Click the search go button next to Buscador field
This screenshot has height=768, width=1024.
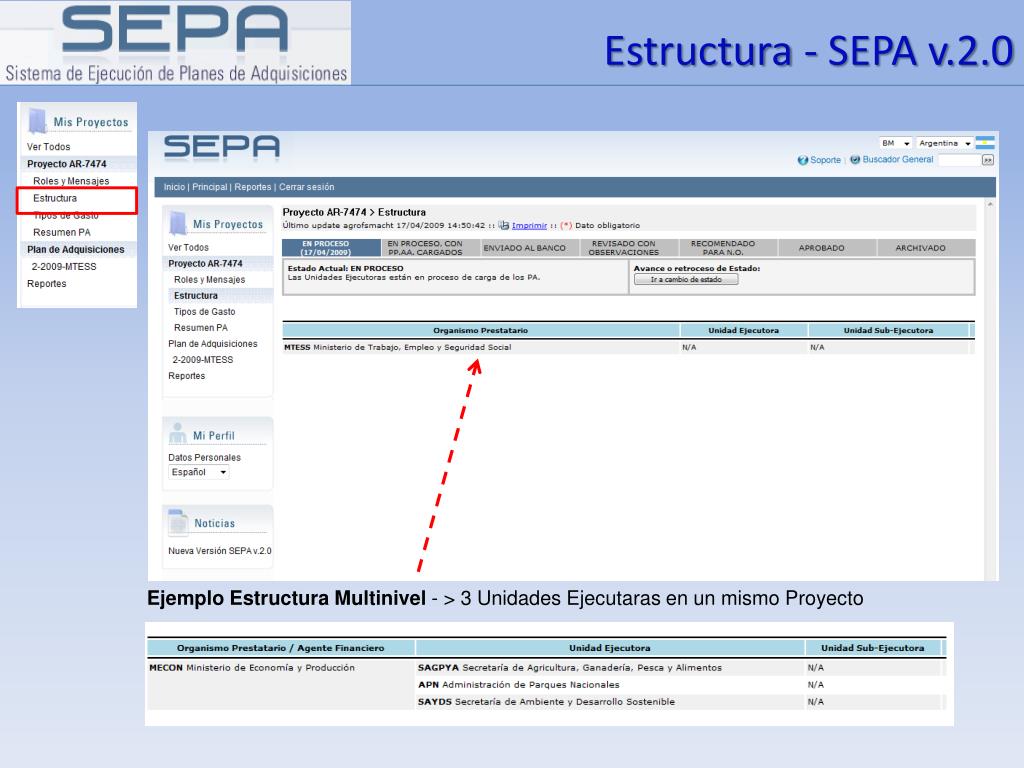pos(988,160)
